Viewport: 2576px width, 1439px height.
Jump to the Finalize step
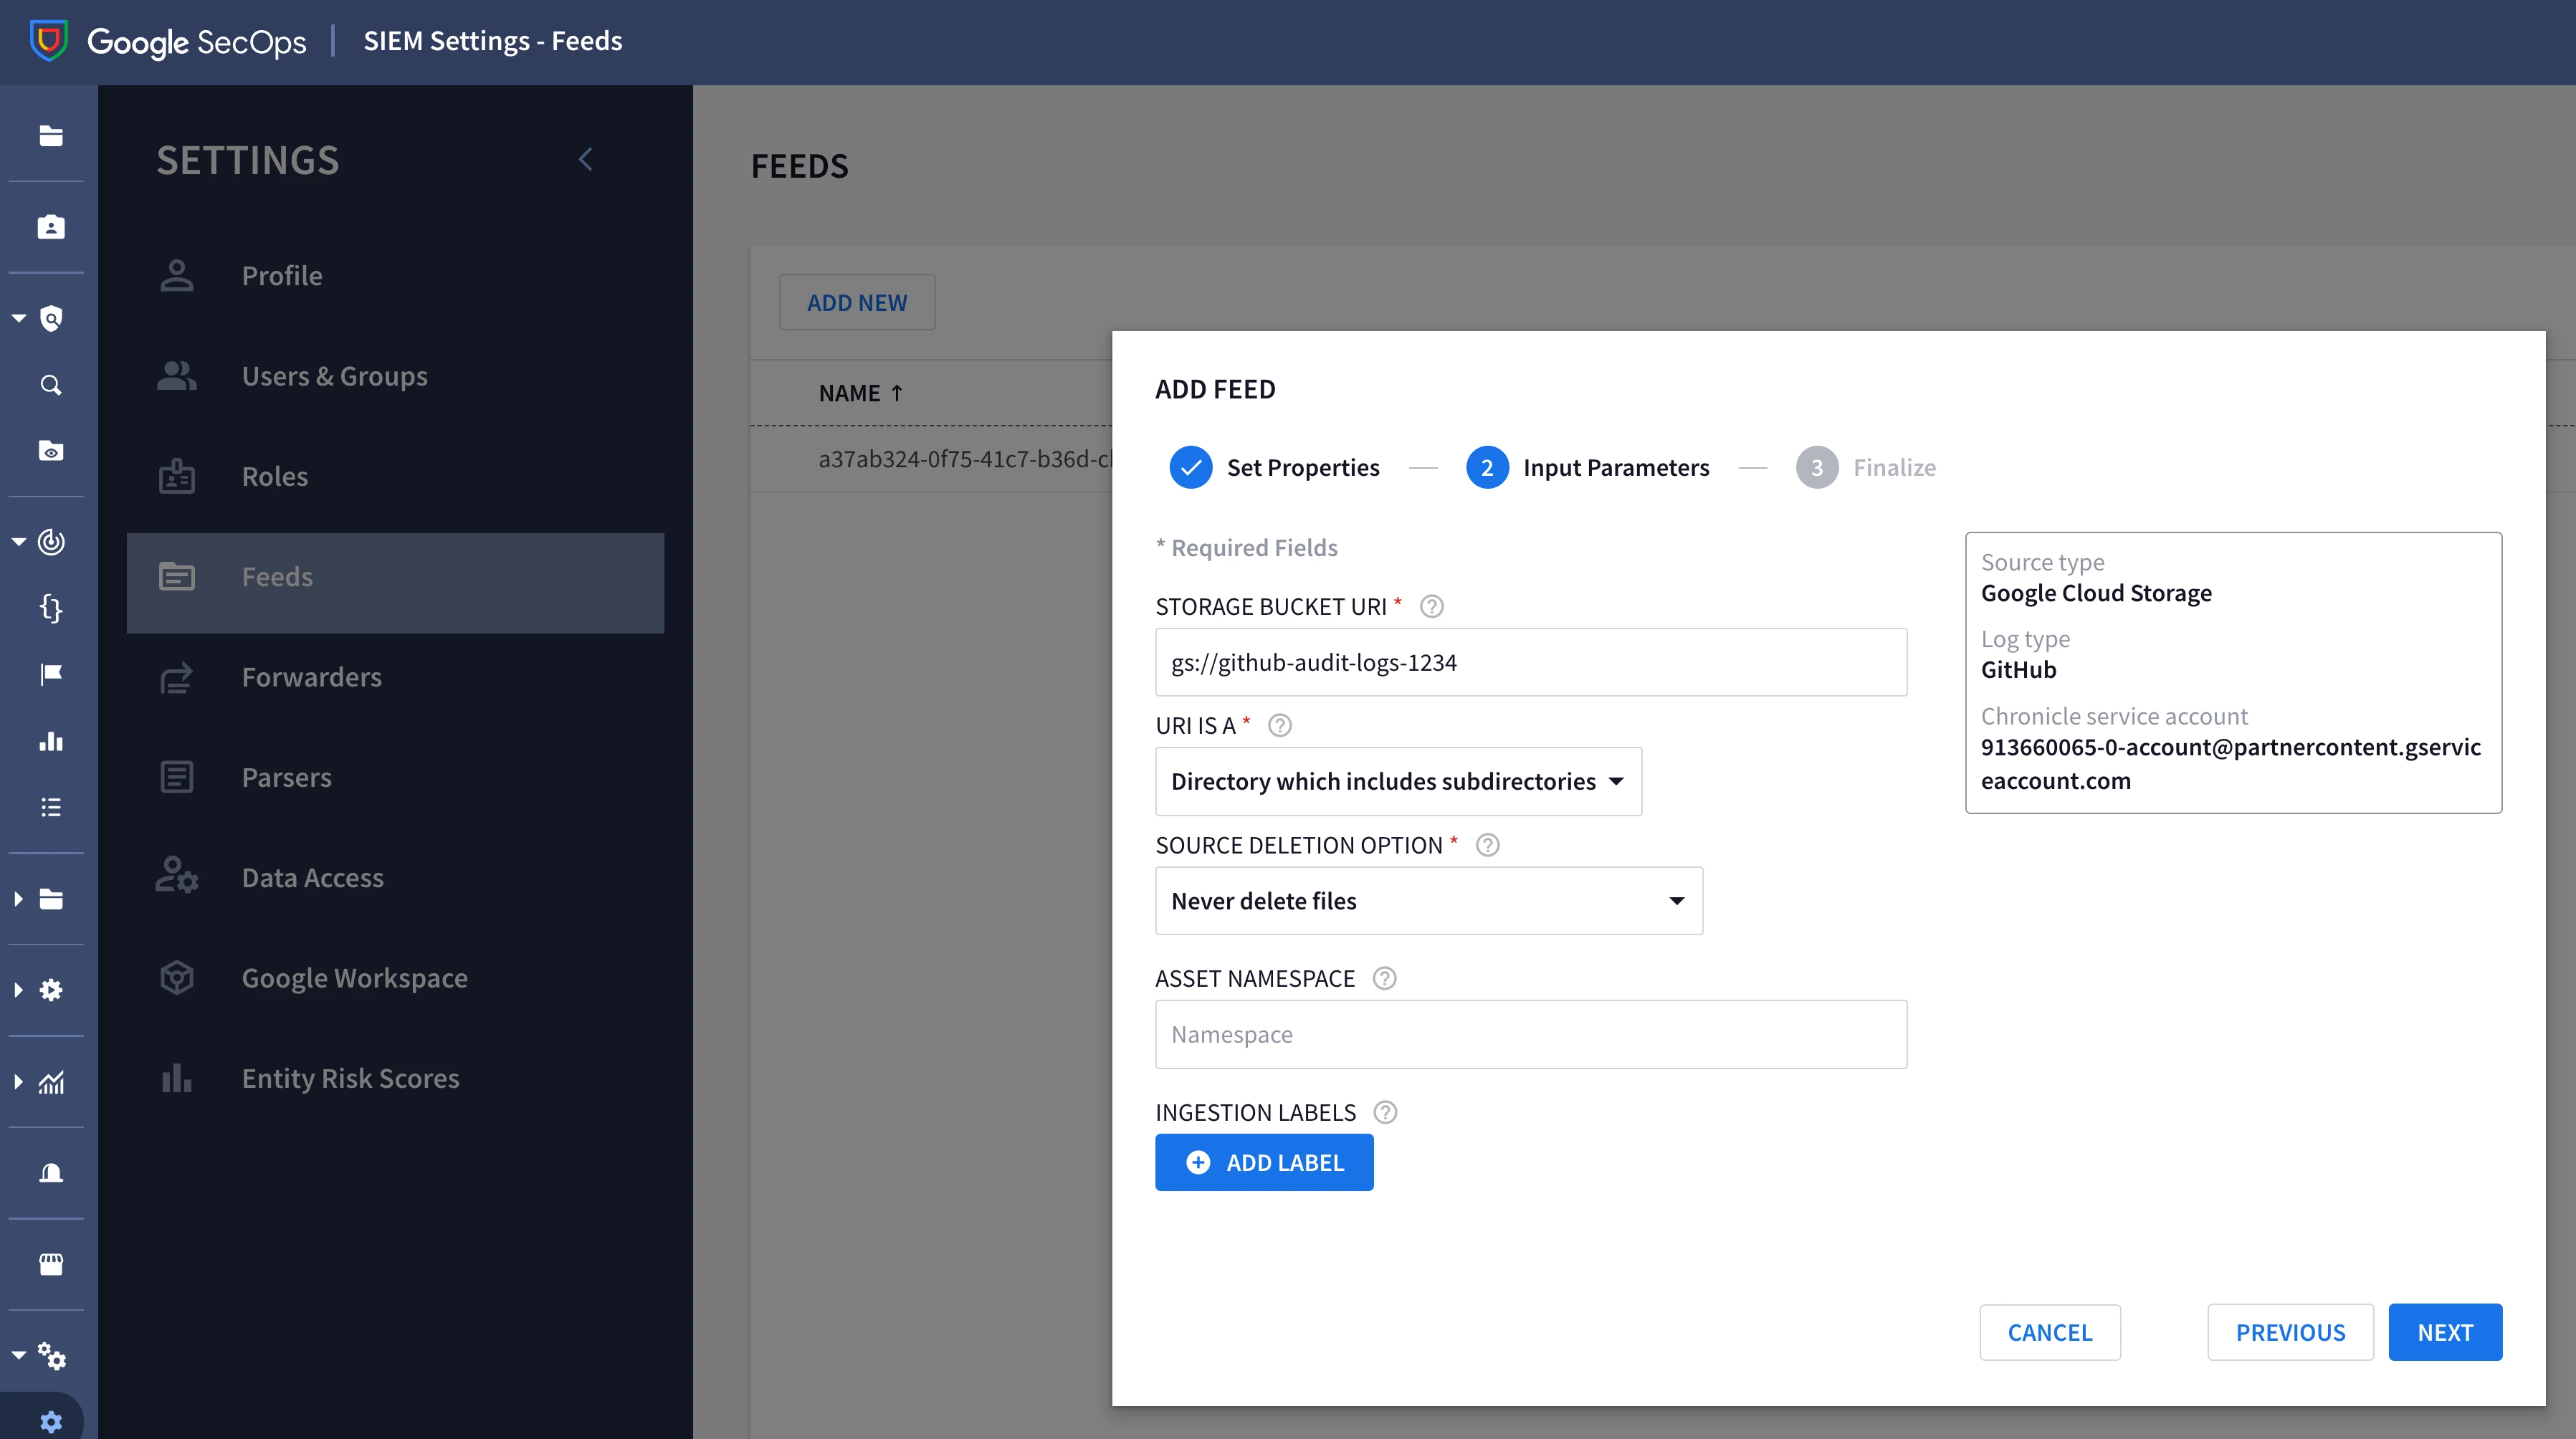1866,467
